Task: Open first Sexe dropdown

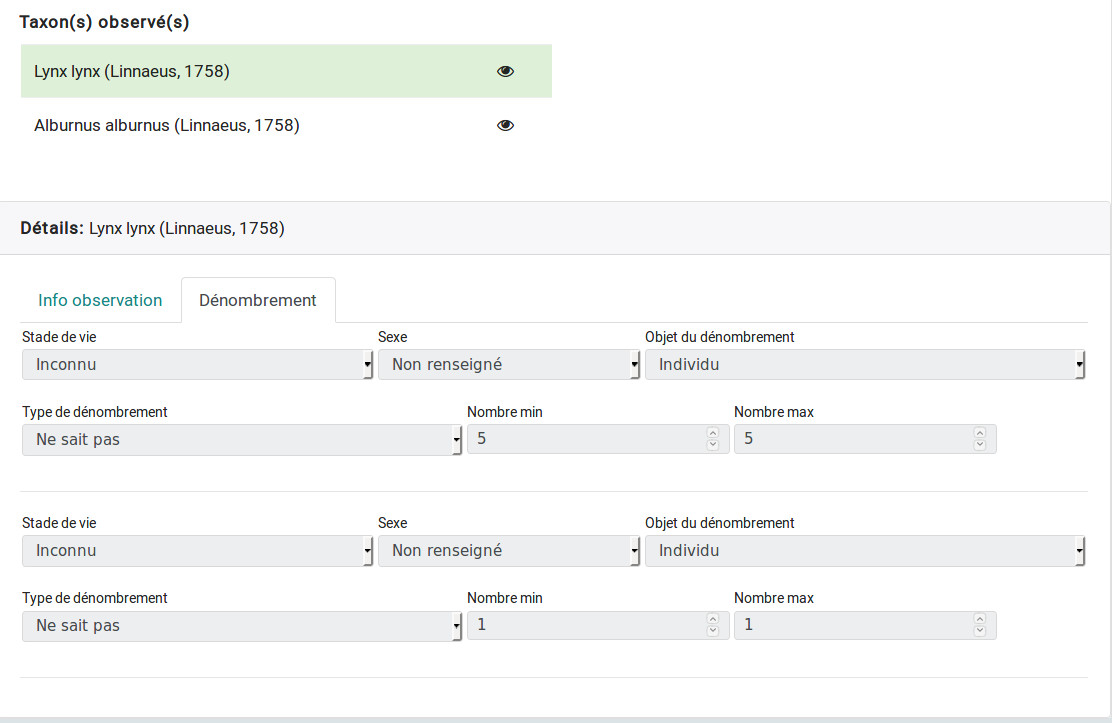Action: pyautogui.click(x=508, y=364)
